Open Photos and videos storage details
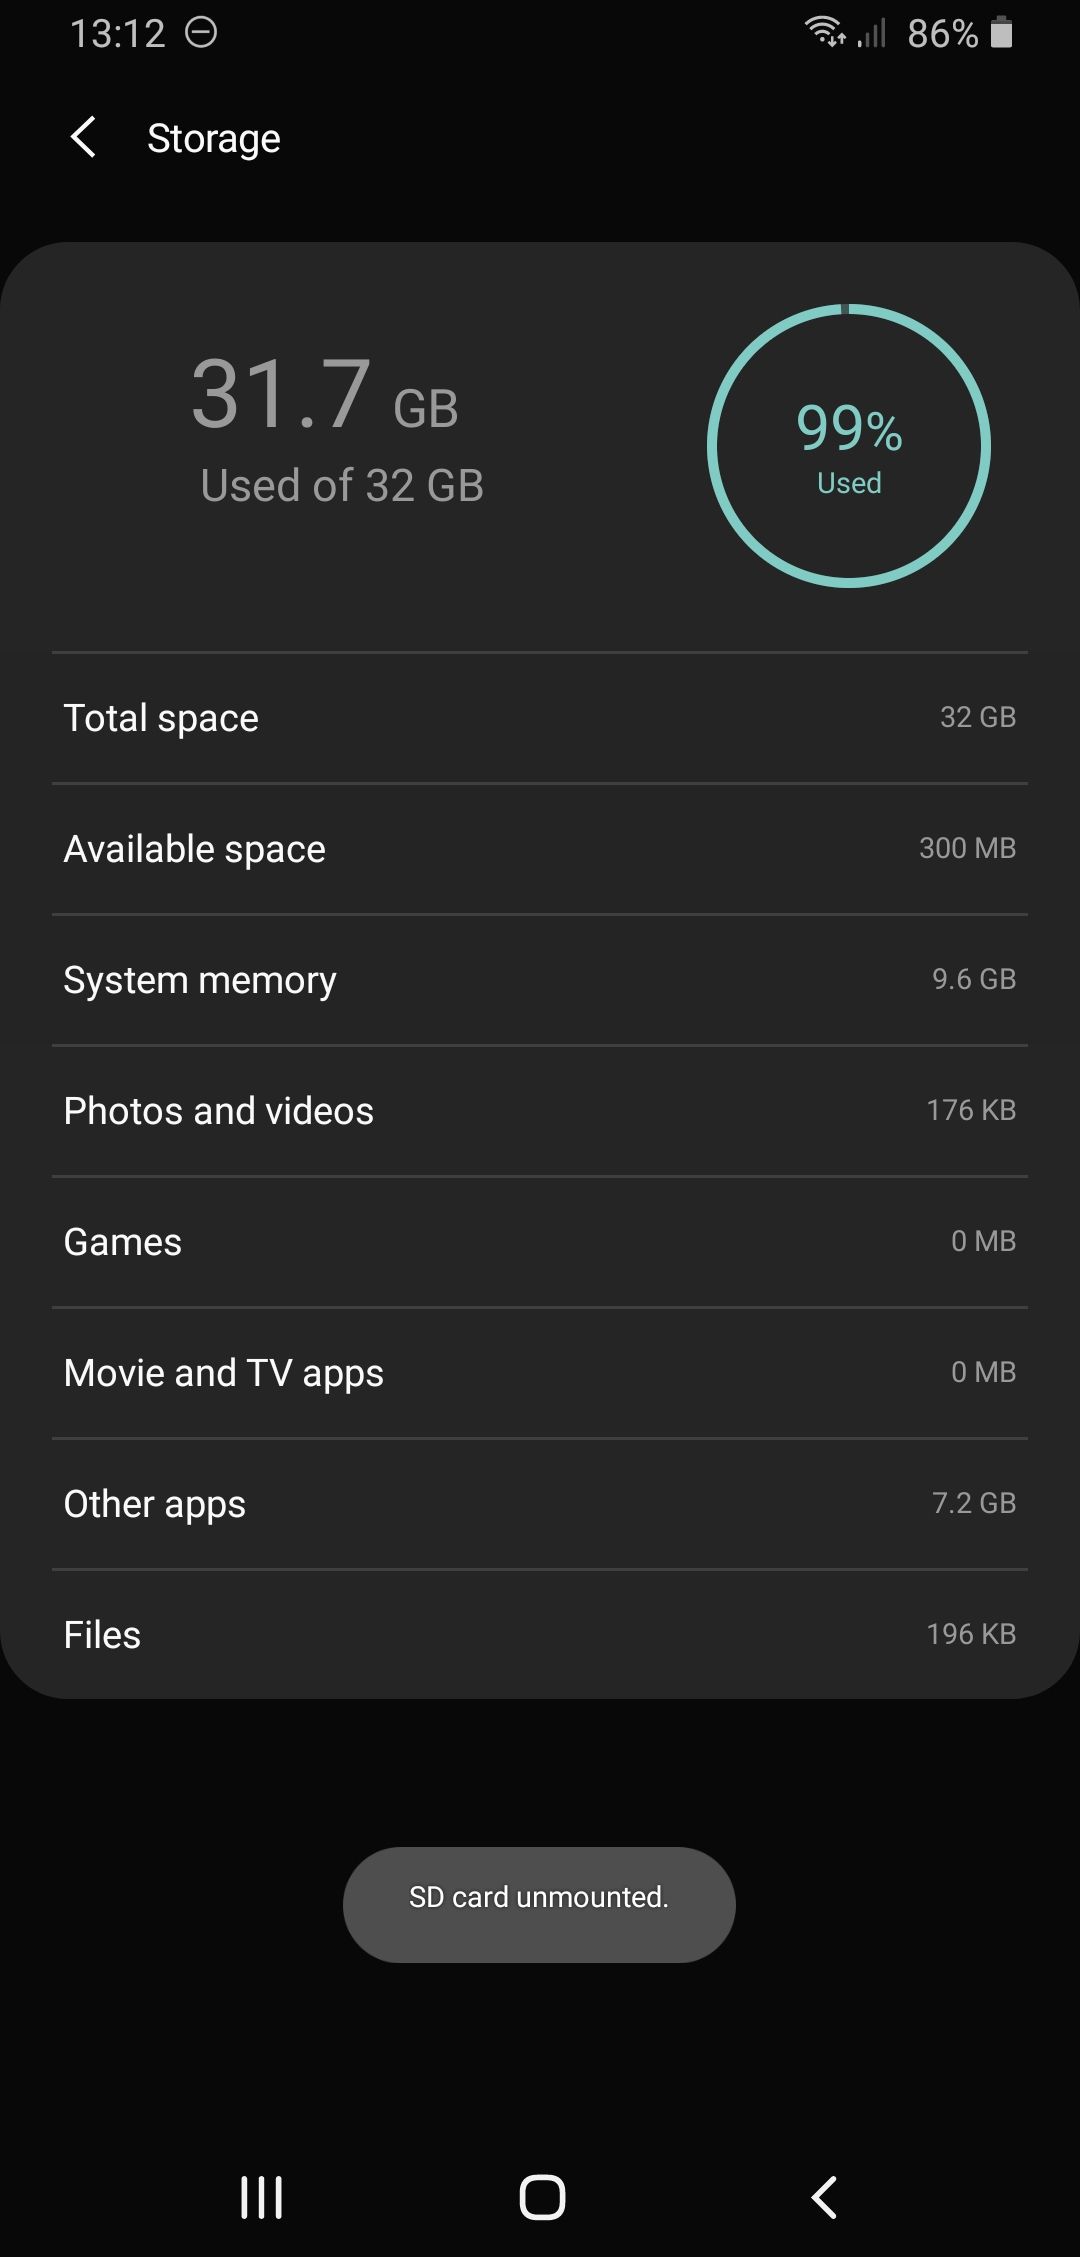 [x=540, y=1111]
